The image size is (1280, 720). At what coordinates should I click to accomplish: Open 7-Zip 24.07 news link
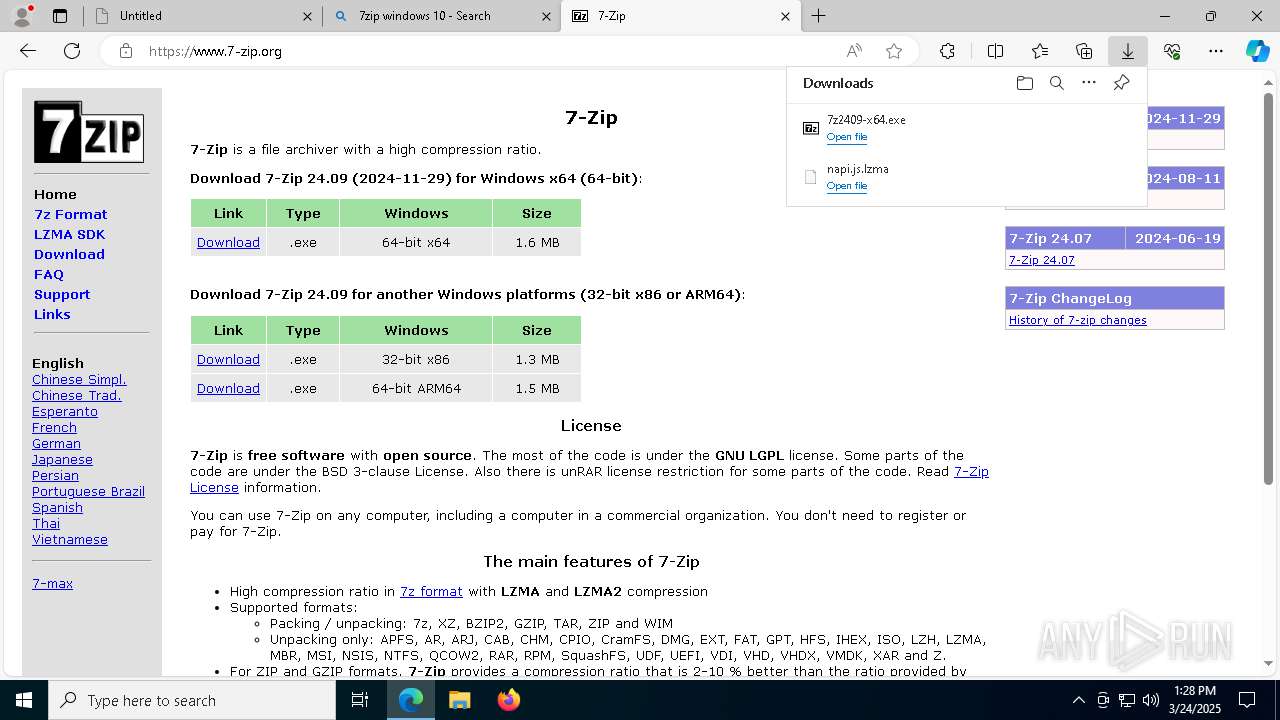[1041, 260]
